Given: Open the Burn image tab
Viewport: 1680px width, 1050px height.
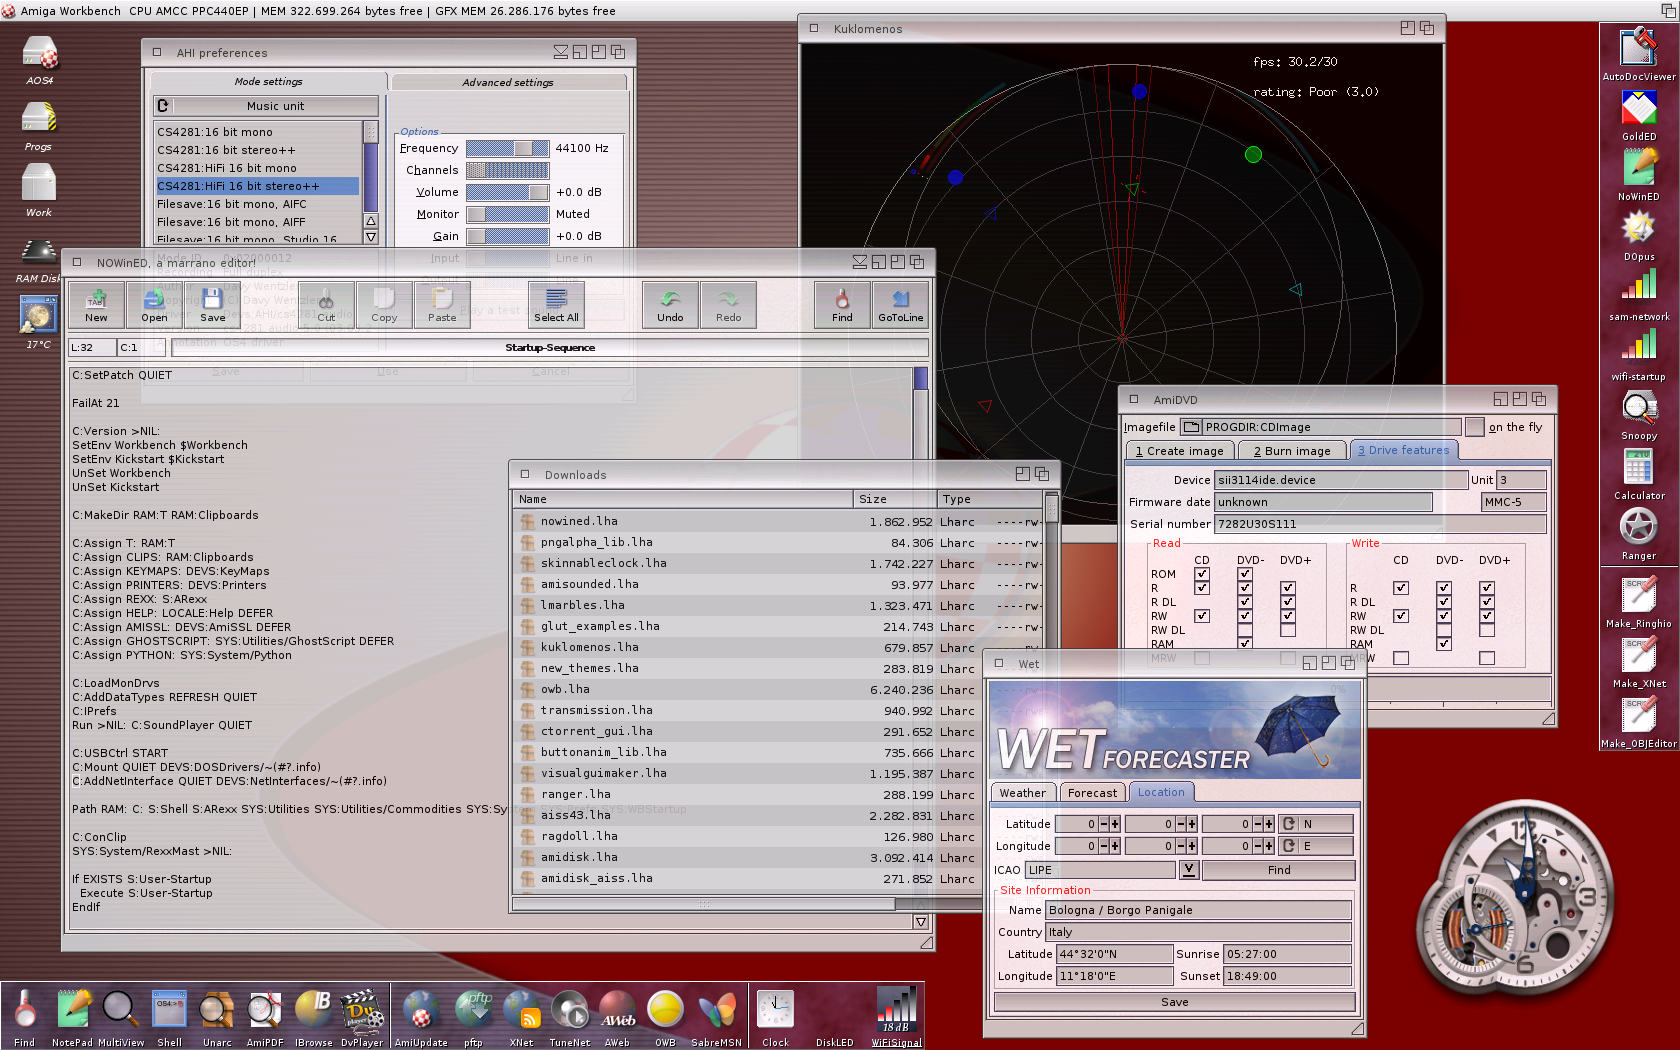Looking at the screenshot, I should pos(1292,451).
